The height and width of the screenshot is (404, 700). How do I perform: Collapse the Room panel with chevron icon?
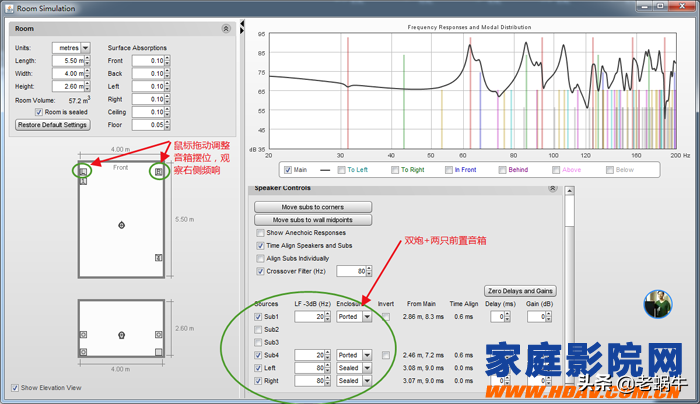click(226, 29)
